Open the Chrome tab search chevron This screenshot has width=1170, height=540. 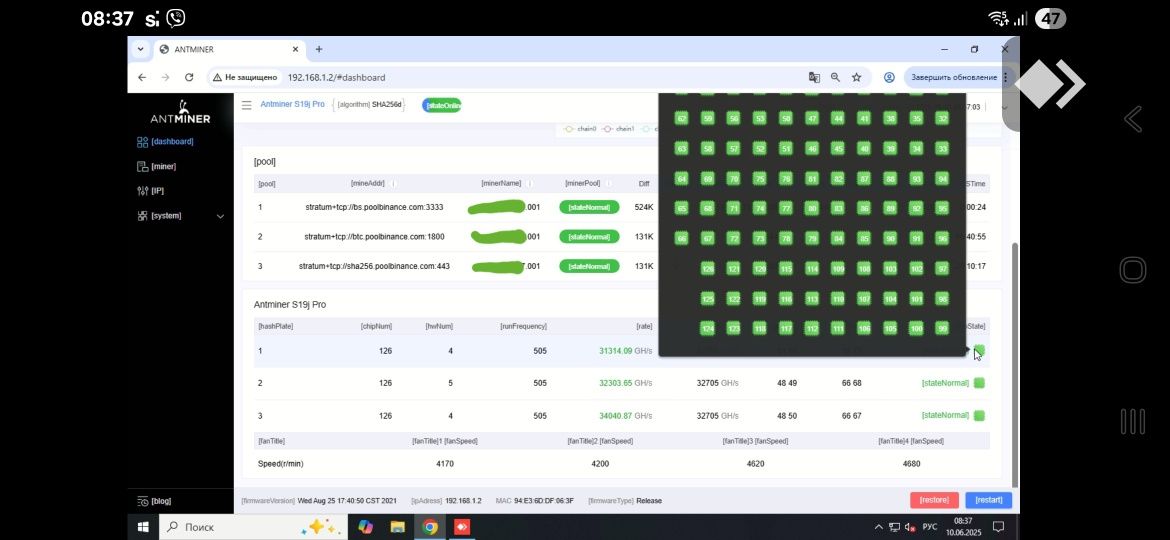(x=140, y=49)
